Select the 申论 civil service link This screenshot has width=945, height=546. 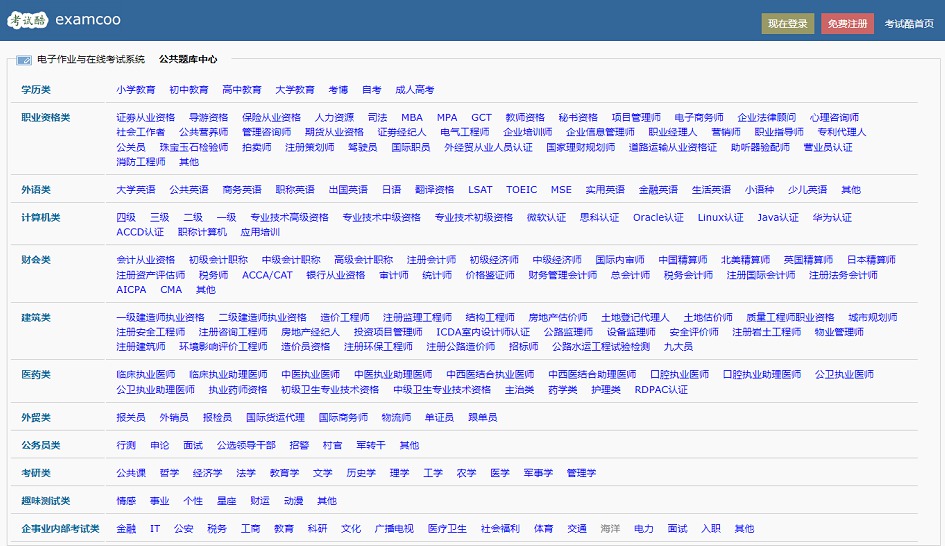pos(160,446)
